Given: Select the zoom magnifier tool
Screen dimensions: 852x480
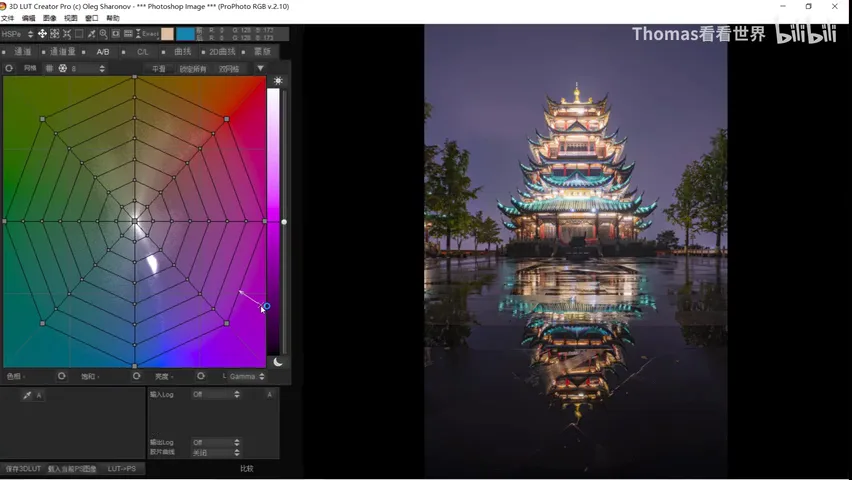Looking at the screenshot, I should pyautogui.click(x=103, y=34).
